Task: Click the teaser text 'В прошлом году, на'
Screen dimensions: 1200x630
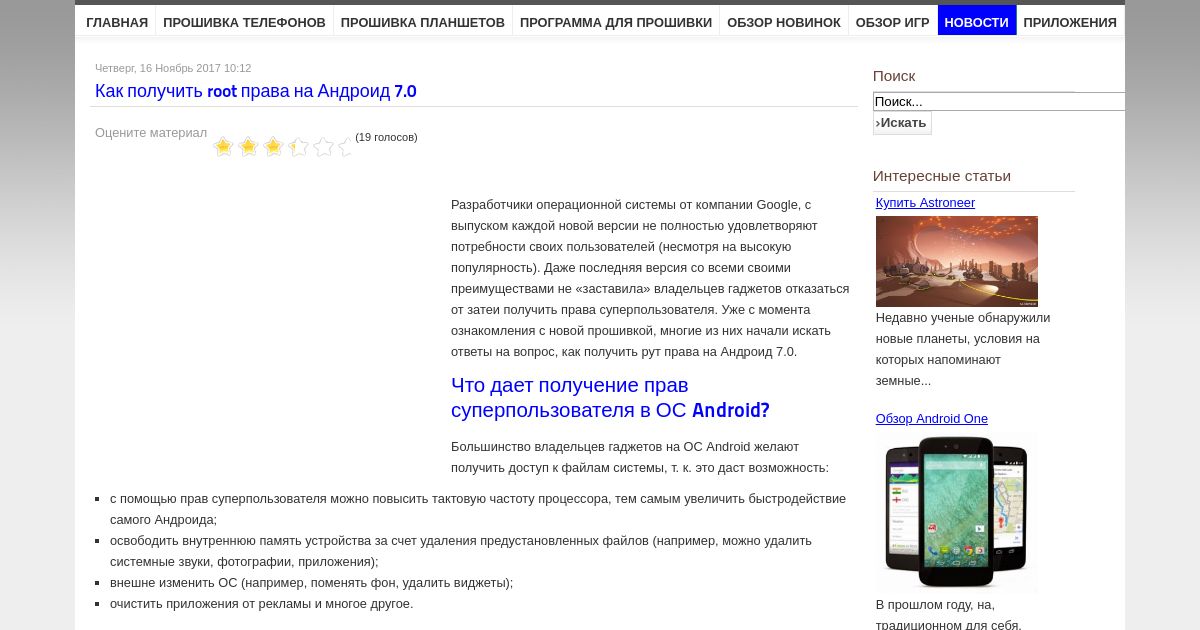Action: (x=949, y=614)
